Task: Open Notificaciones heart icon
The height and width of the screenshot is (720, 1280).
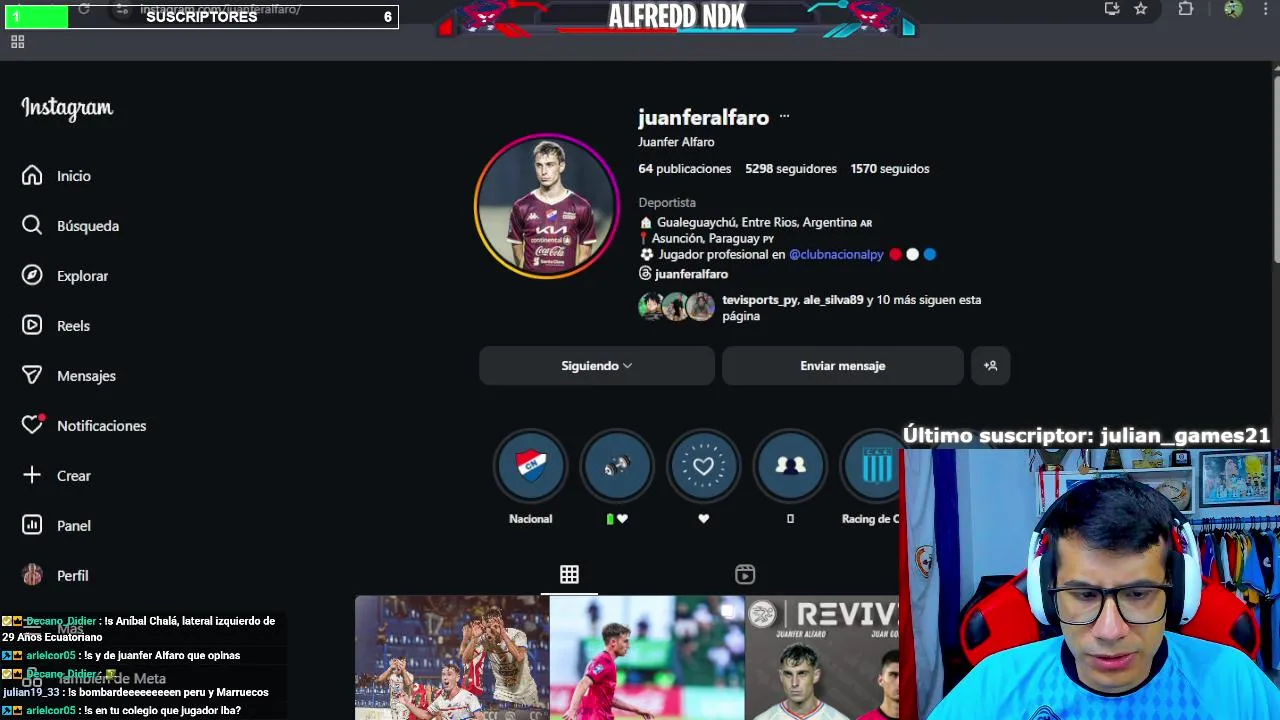Action: pos(32,426)
